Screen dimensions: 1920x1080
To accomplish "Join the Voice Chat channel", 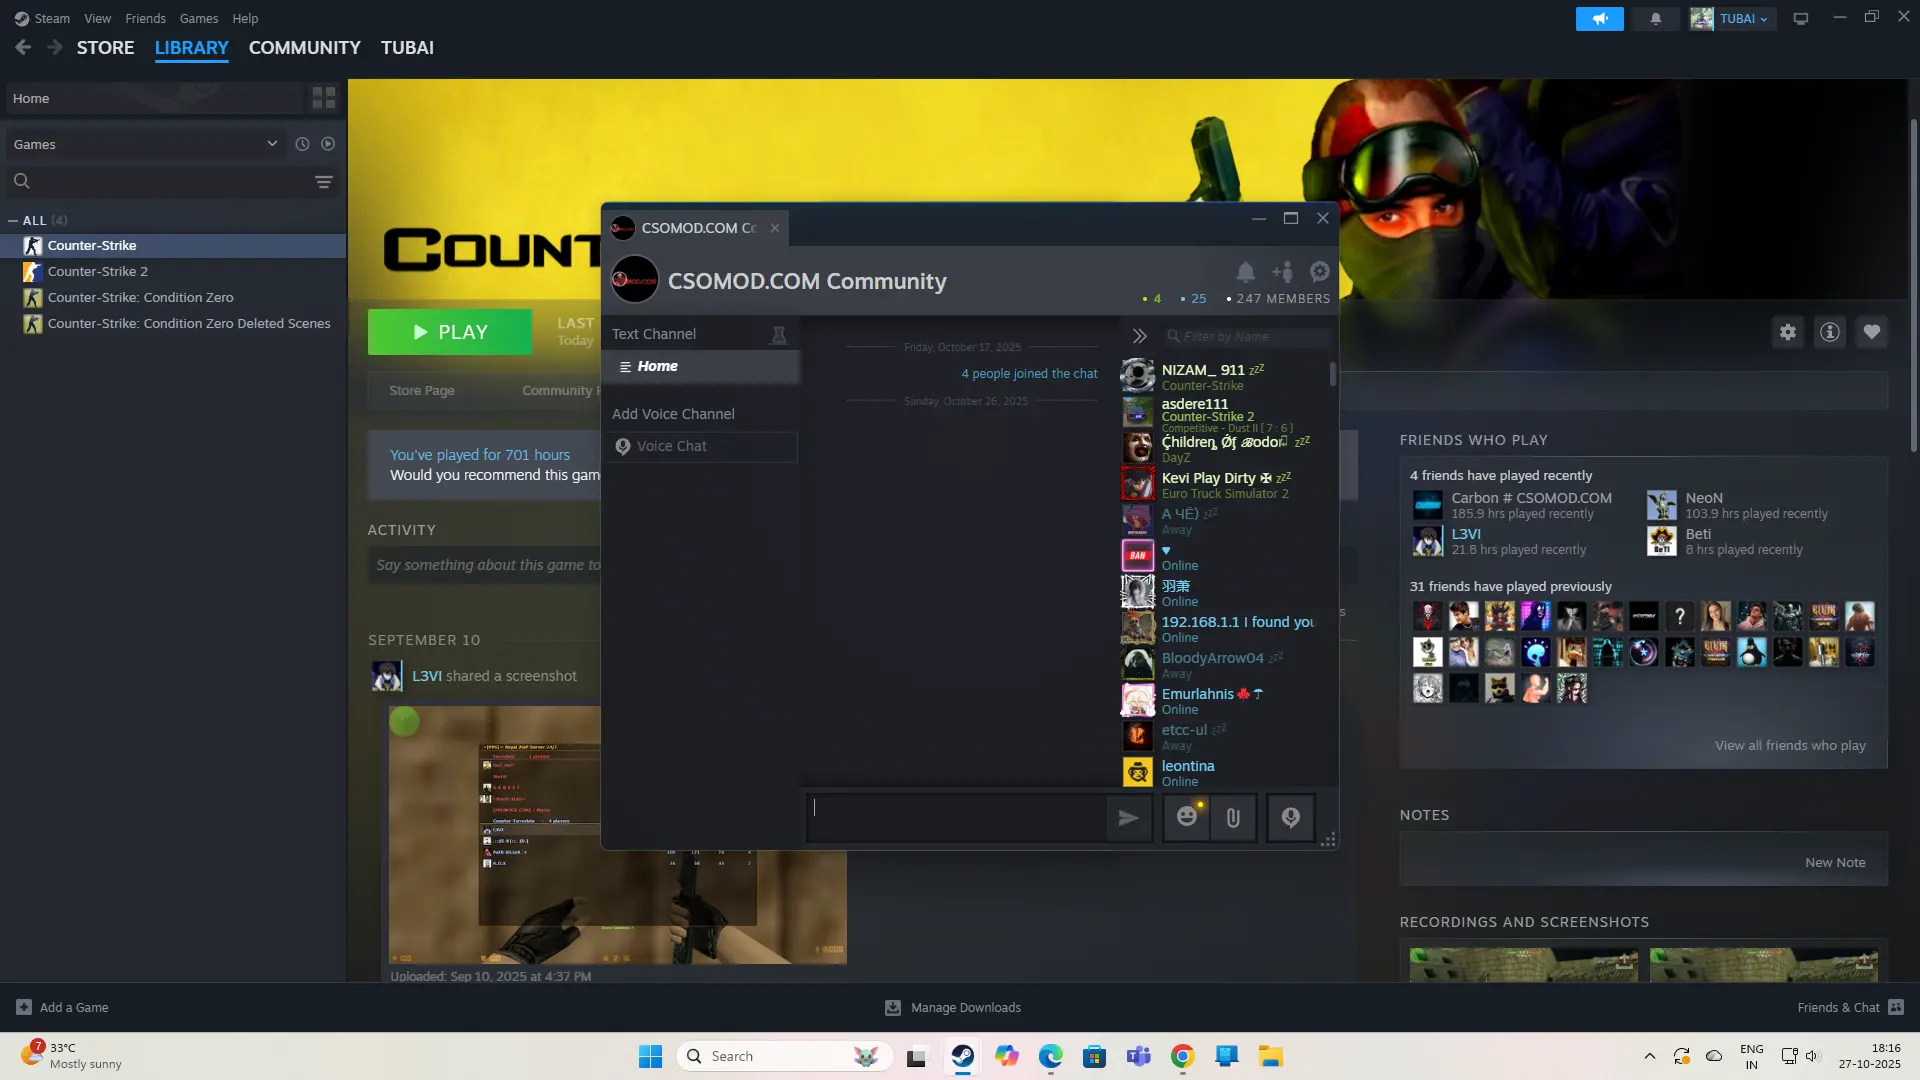I will [701, 446].
